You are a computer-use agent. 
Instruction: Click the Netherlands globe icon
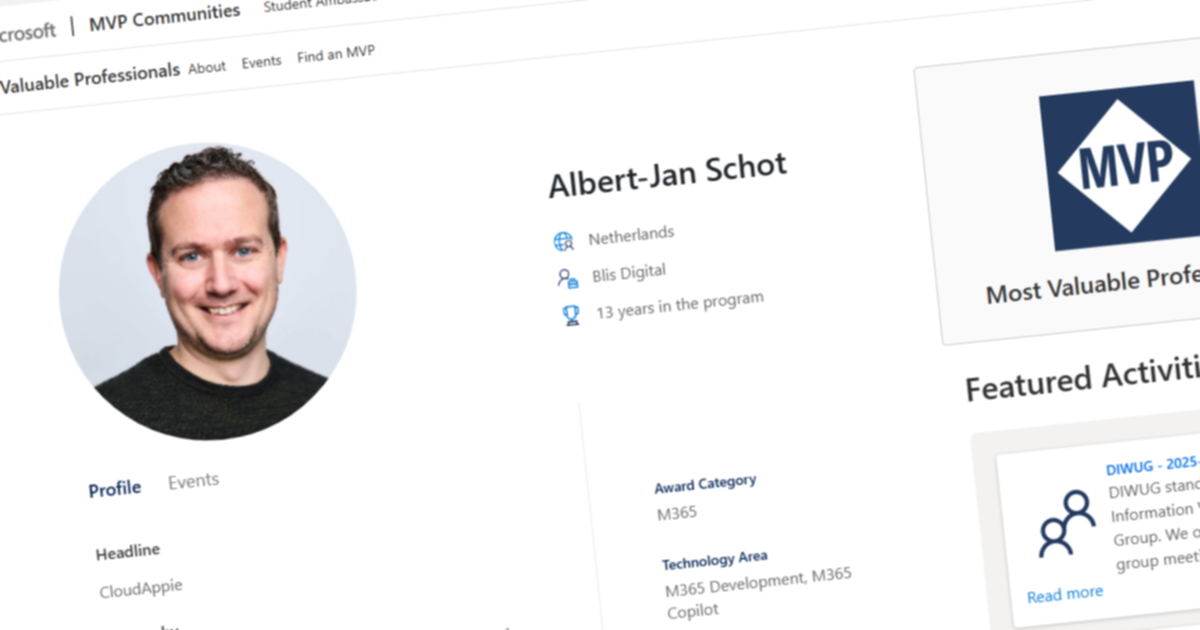[x=563, y=241]
